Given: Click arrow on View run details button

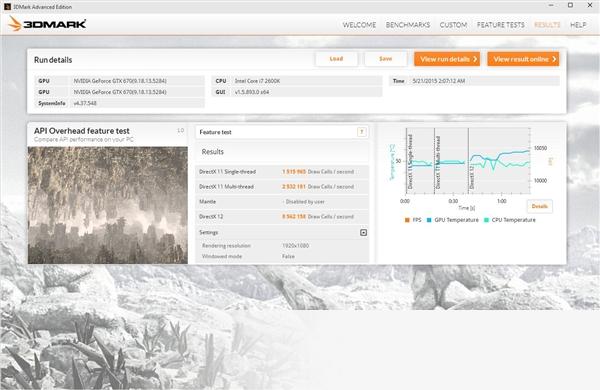Looking at the screenshot, I should tap(475, 59).
